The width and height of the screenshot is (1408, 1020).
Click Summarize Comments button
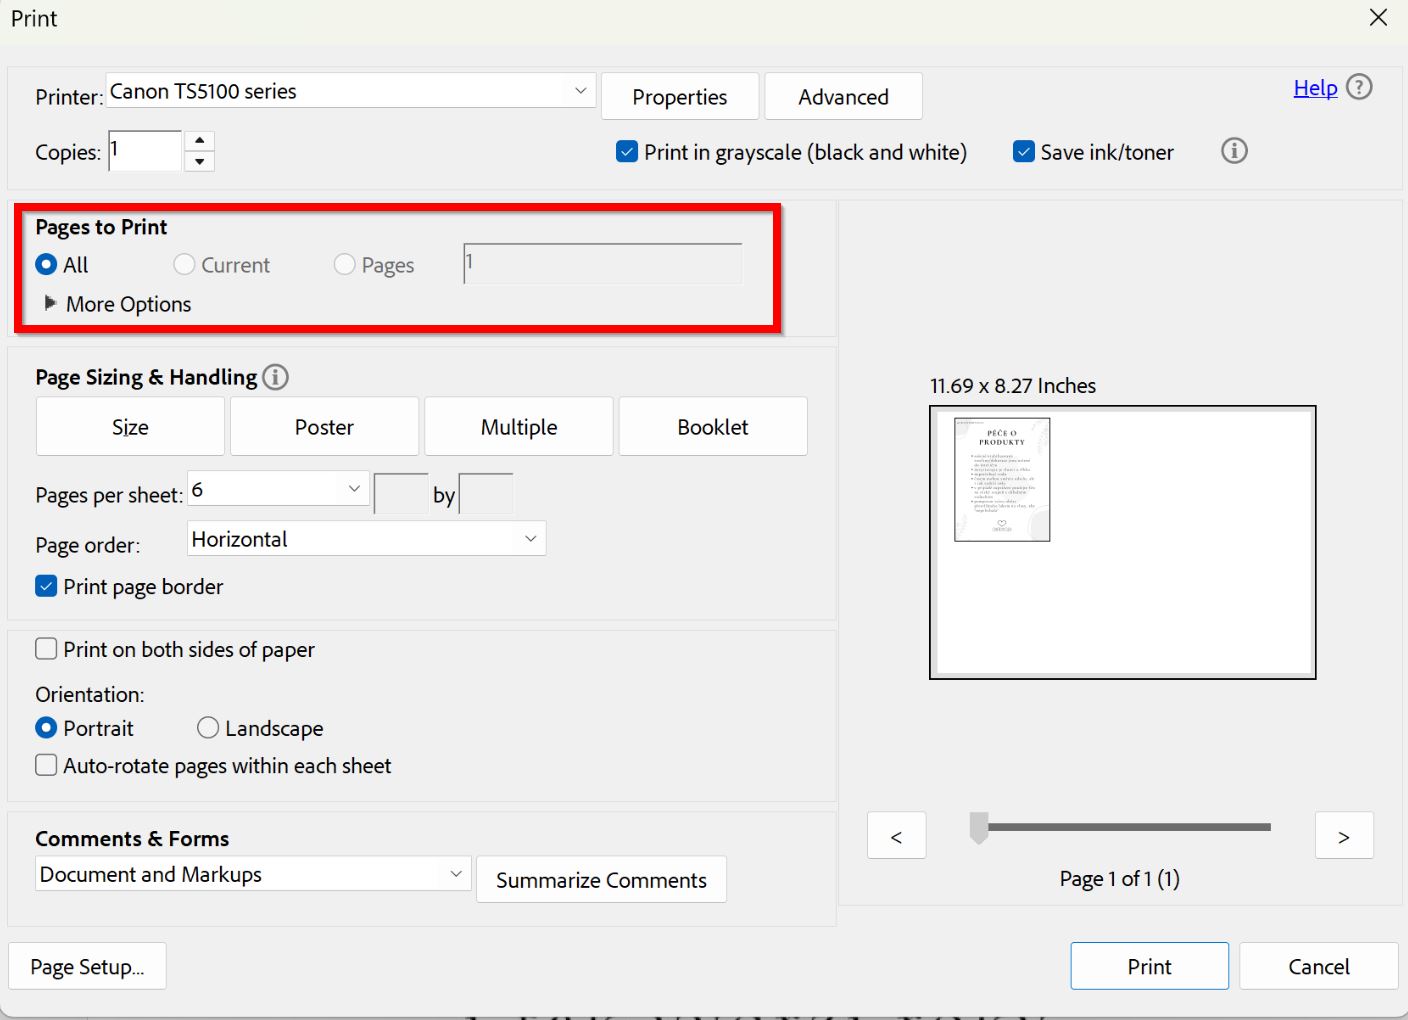tap(601, 880)
